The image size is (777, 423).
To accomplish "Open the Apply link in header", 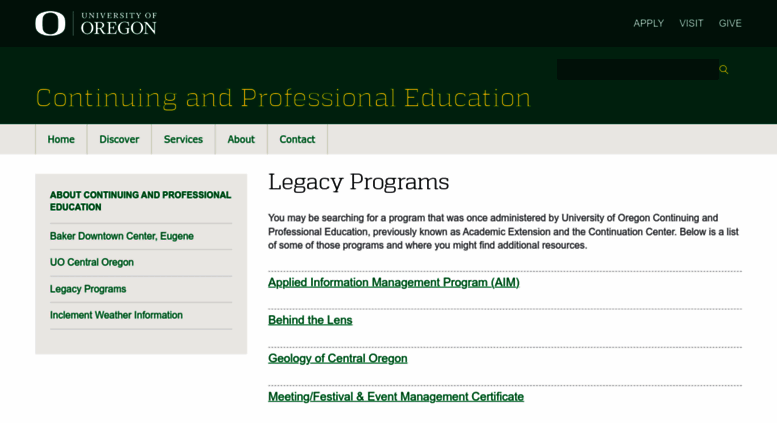I will pyautogui.click(x=648, y=23).
